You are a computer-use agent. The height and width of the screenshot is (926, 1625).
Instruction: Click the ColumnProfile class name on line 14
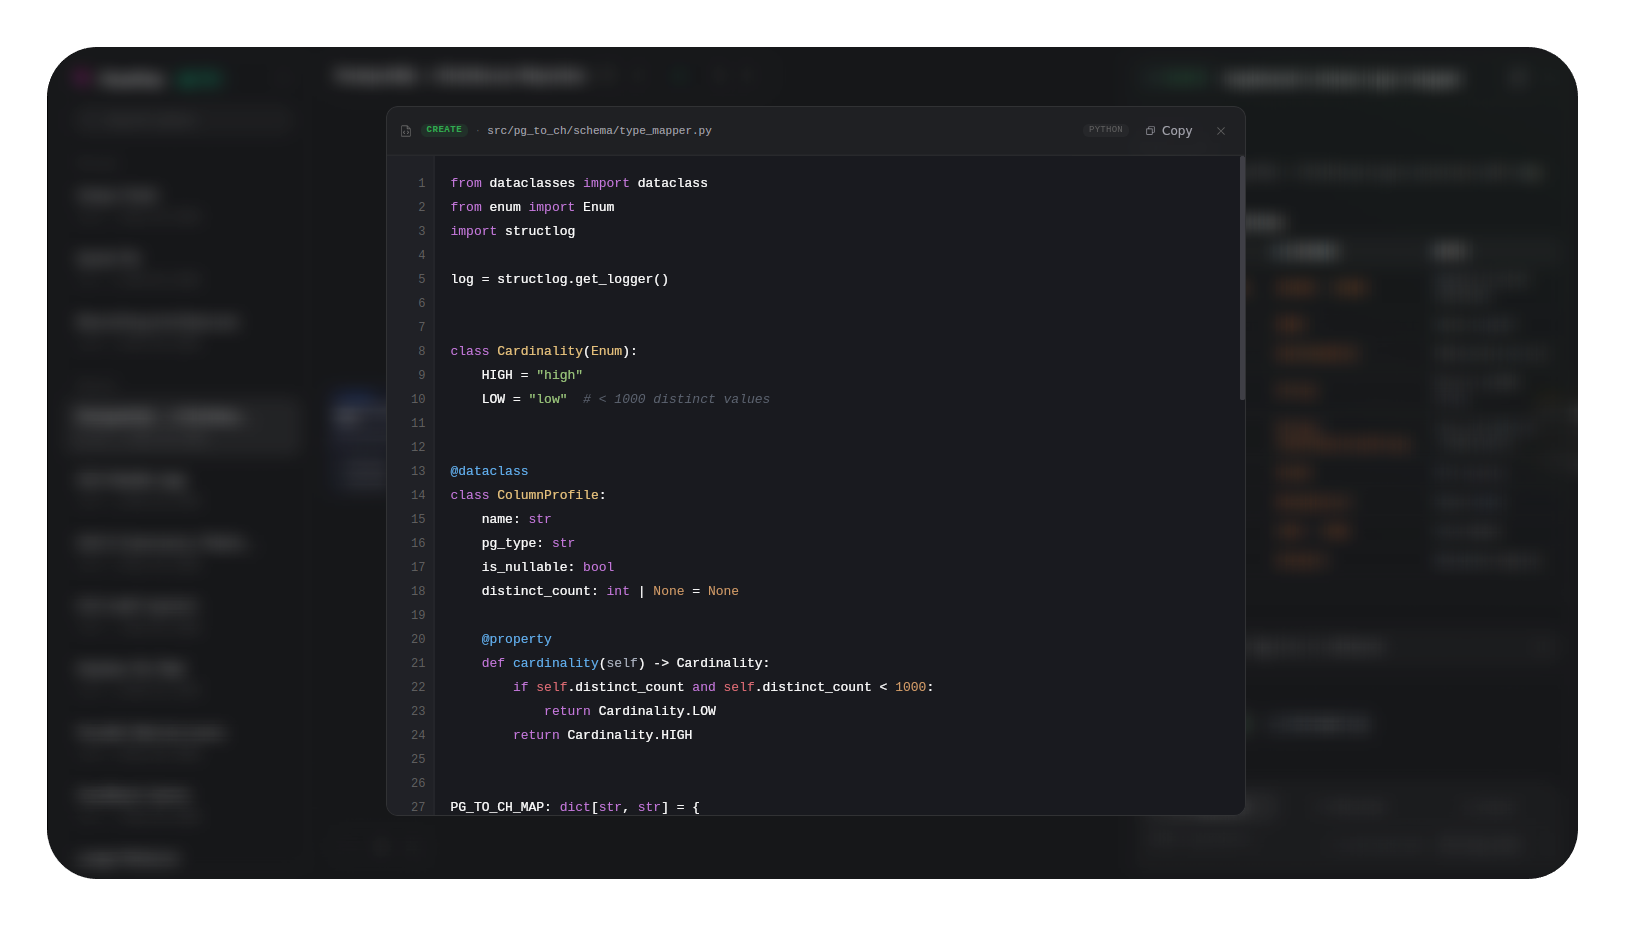pos(547,494)
